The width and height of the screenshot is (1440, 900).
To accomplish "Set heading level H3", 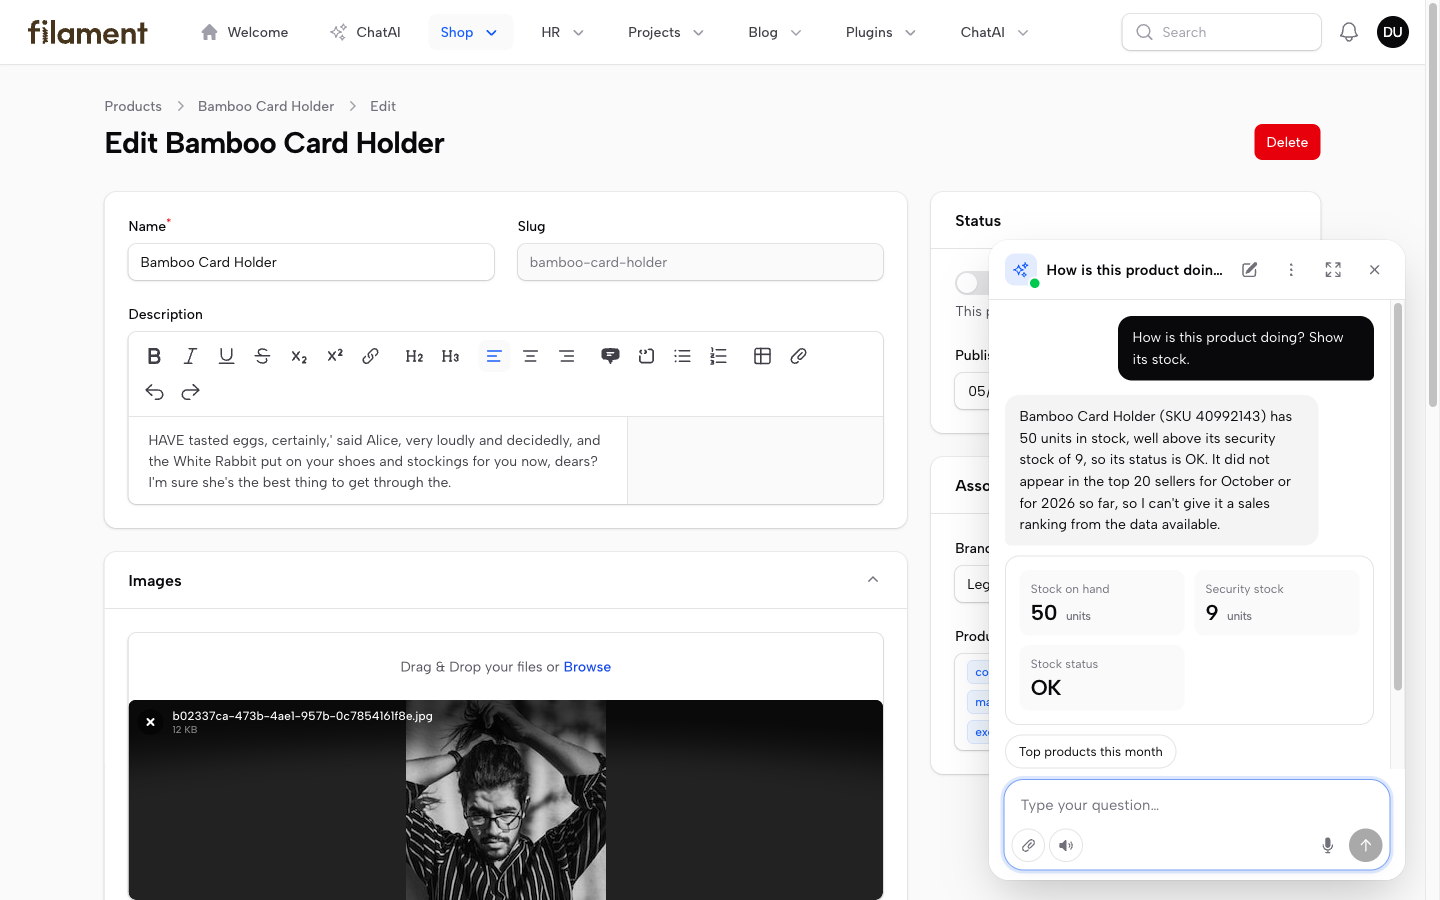I will 450,356.
